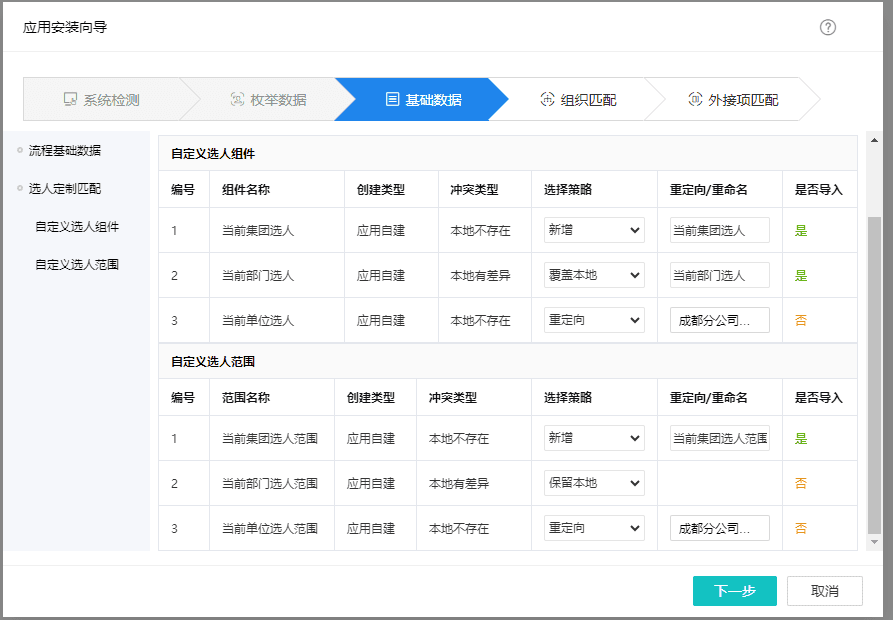Open the 组织匹配 step

pyautogui.click(x=579, y=100)
